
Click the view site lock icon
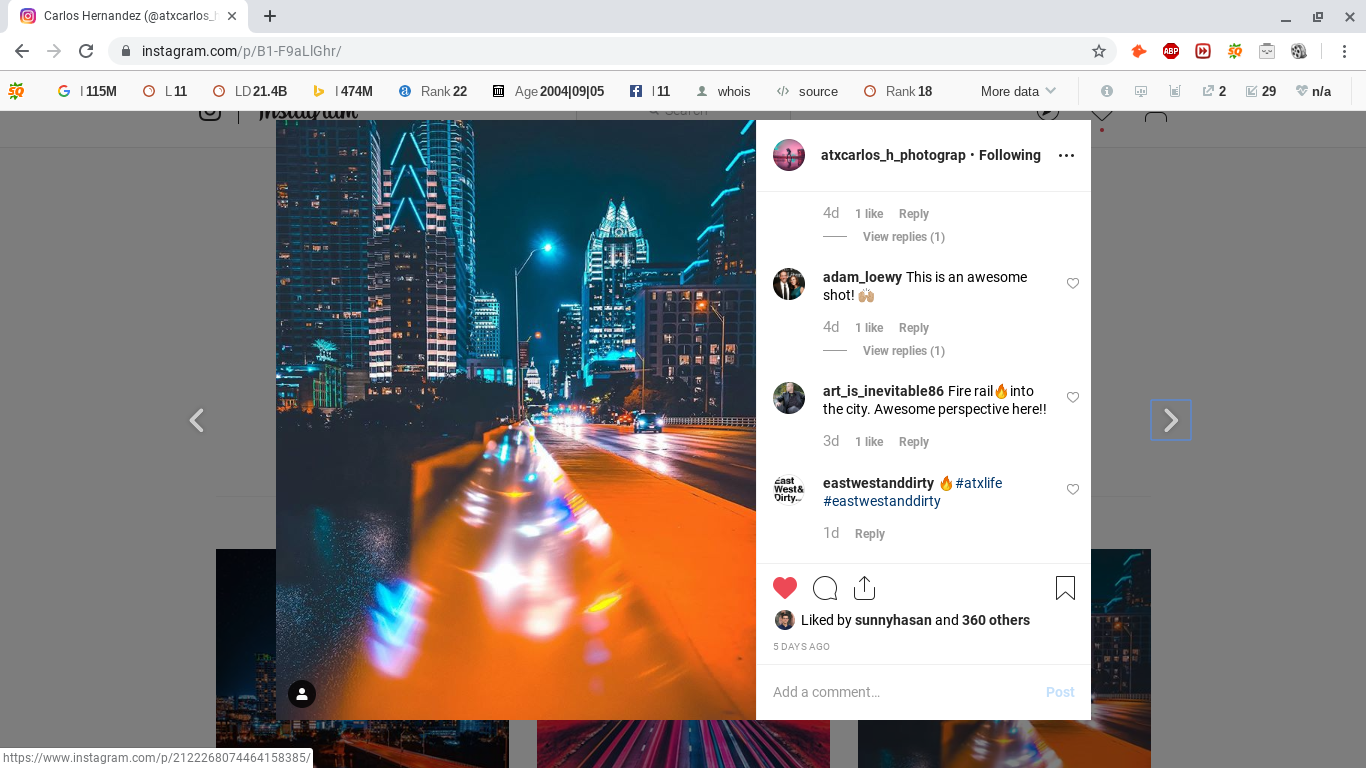(x=125, y=51)
